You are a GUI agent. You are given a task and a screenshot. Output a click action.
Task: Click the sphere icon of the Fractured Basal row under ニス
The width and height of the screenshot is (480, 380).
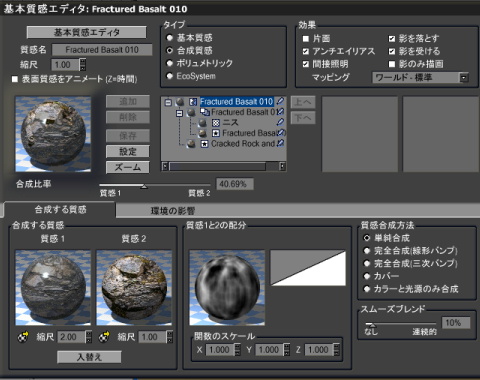202,133
